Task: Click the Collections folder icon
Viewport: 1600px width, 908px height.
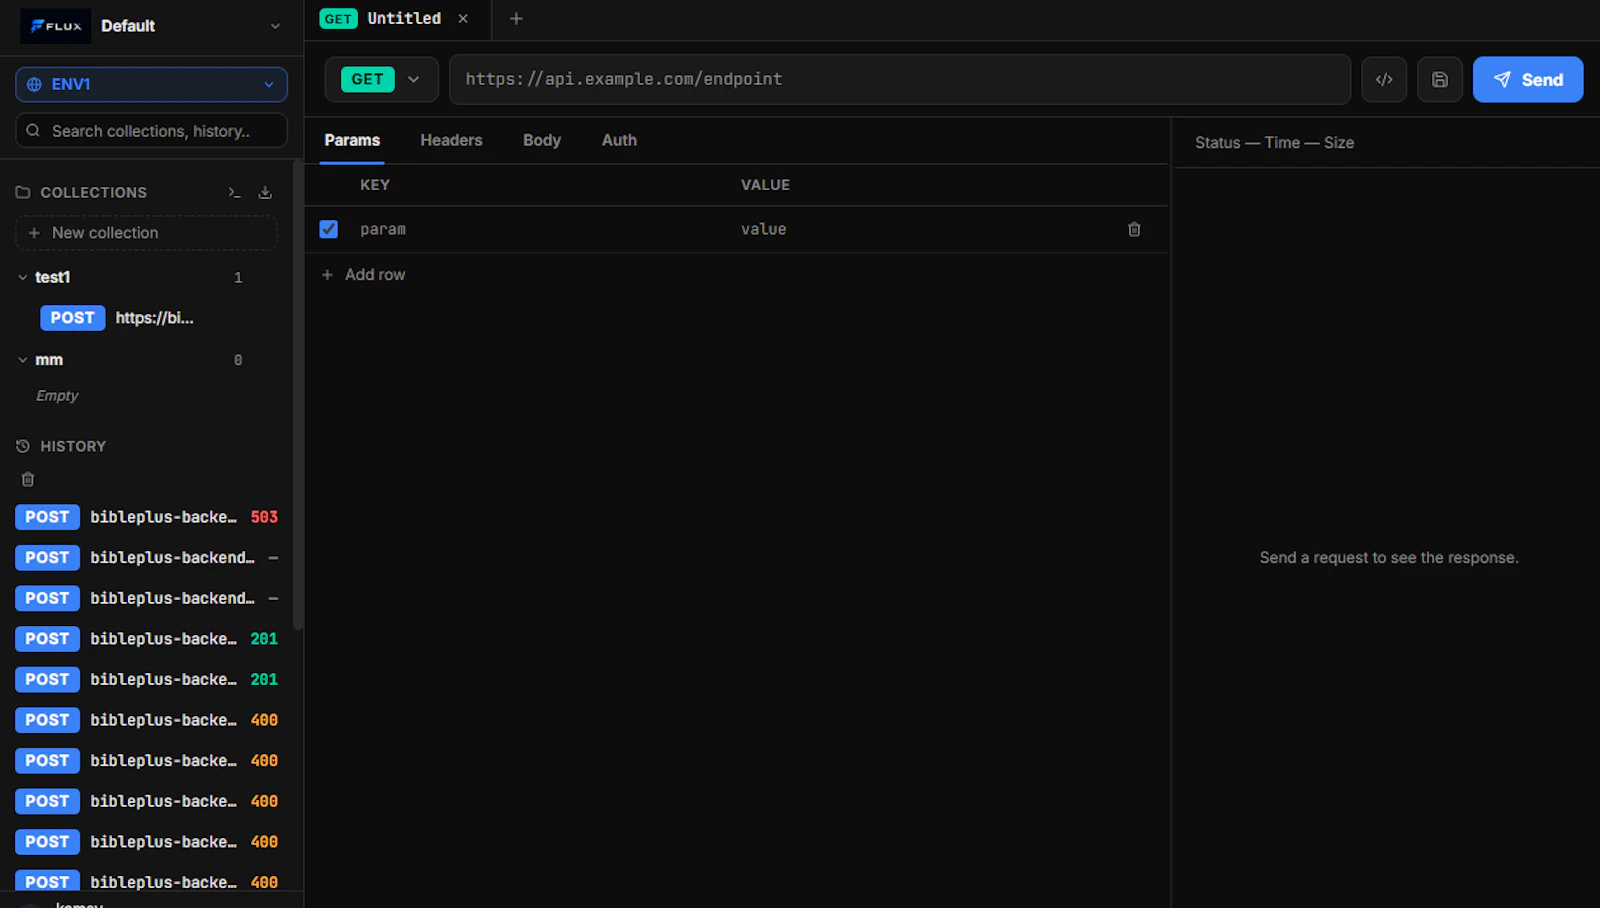Action: click(x=23, y=192)
